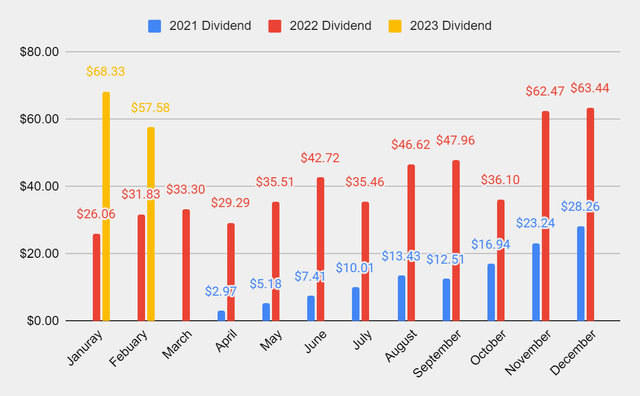
Task: Click the Januray axis label
Action: tap(85, 348)
